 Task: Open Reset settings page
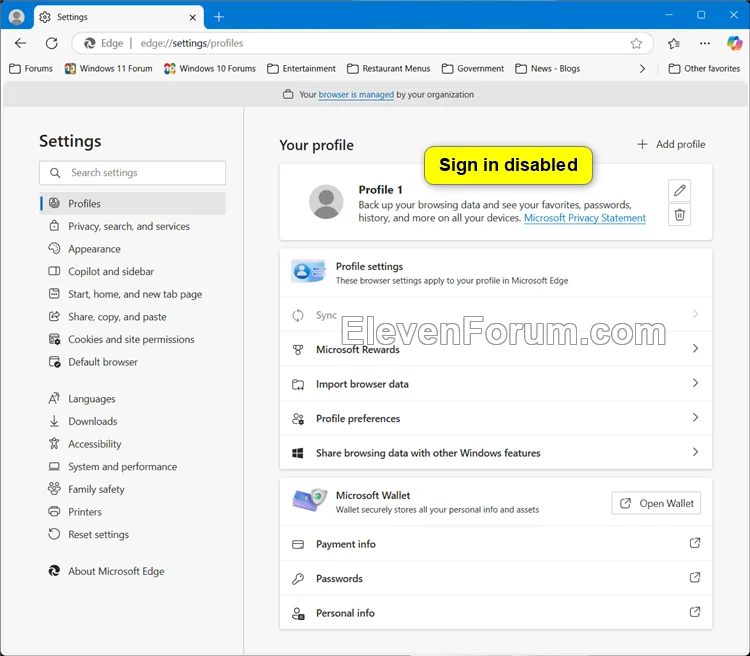point(133,534)
